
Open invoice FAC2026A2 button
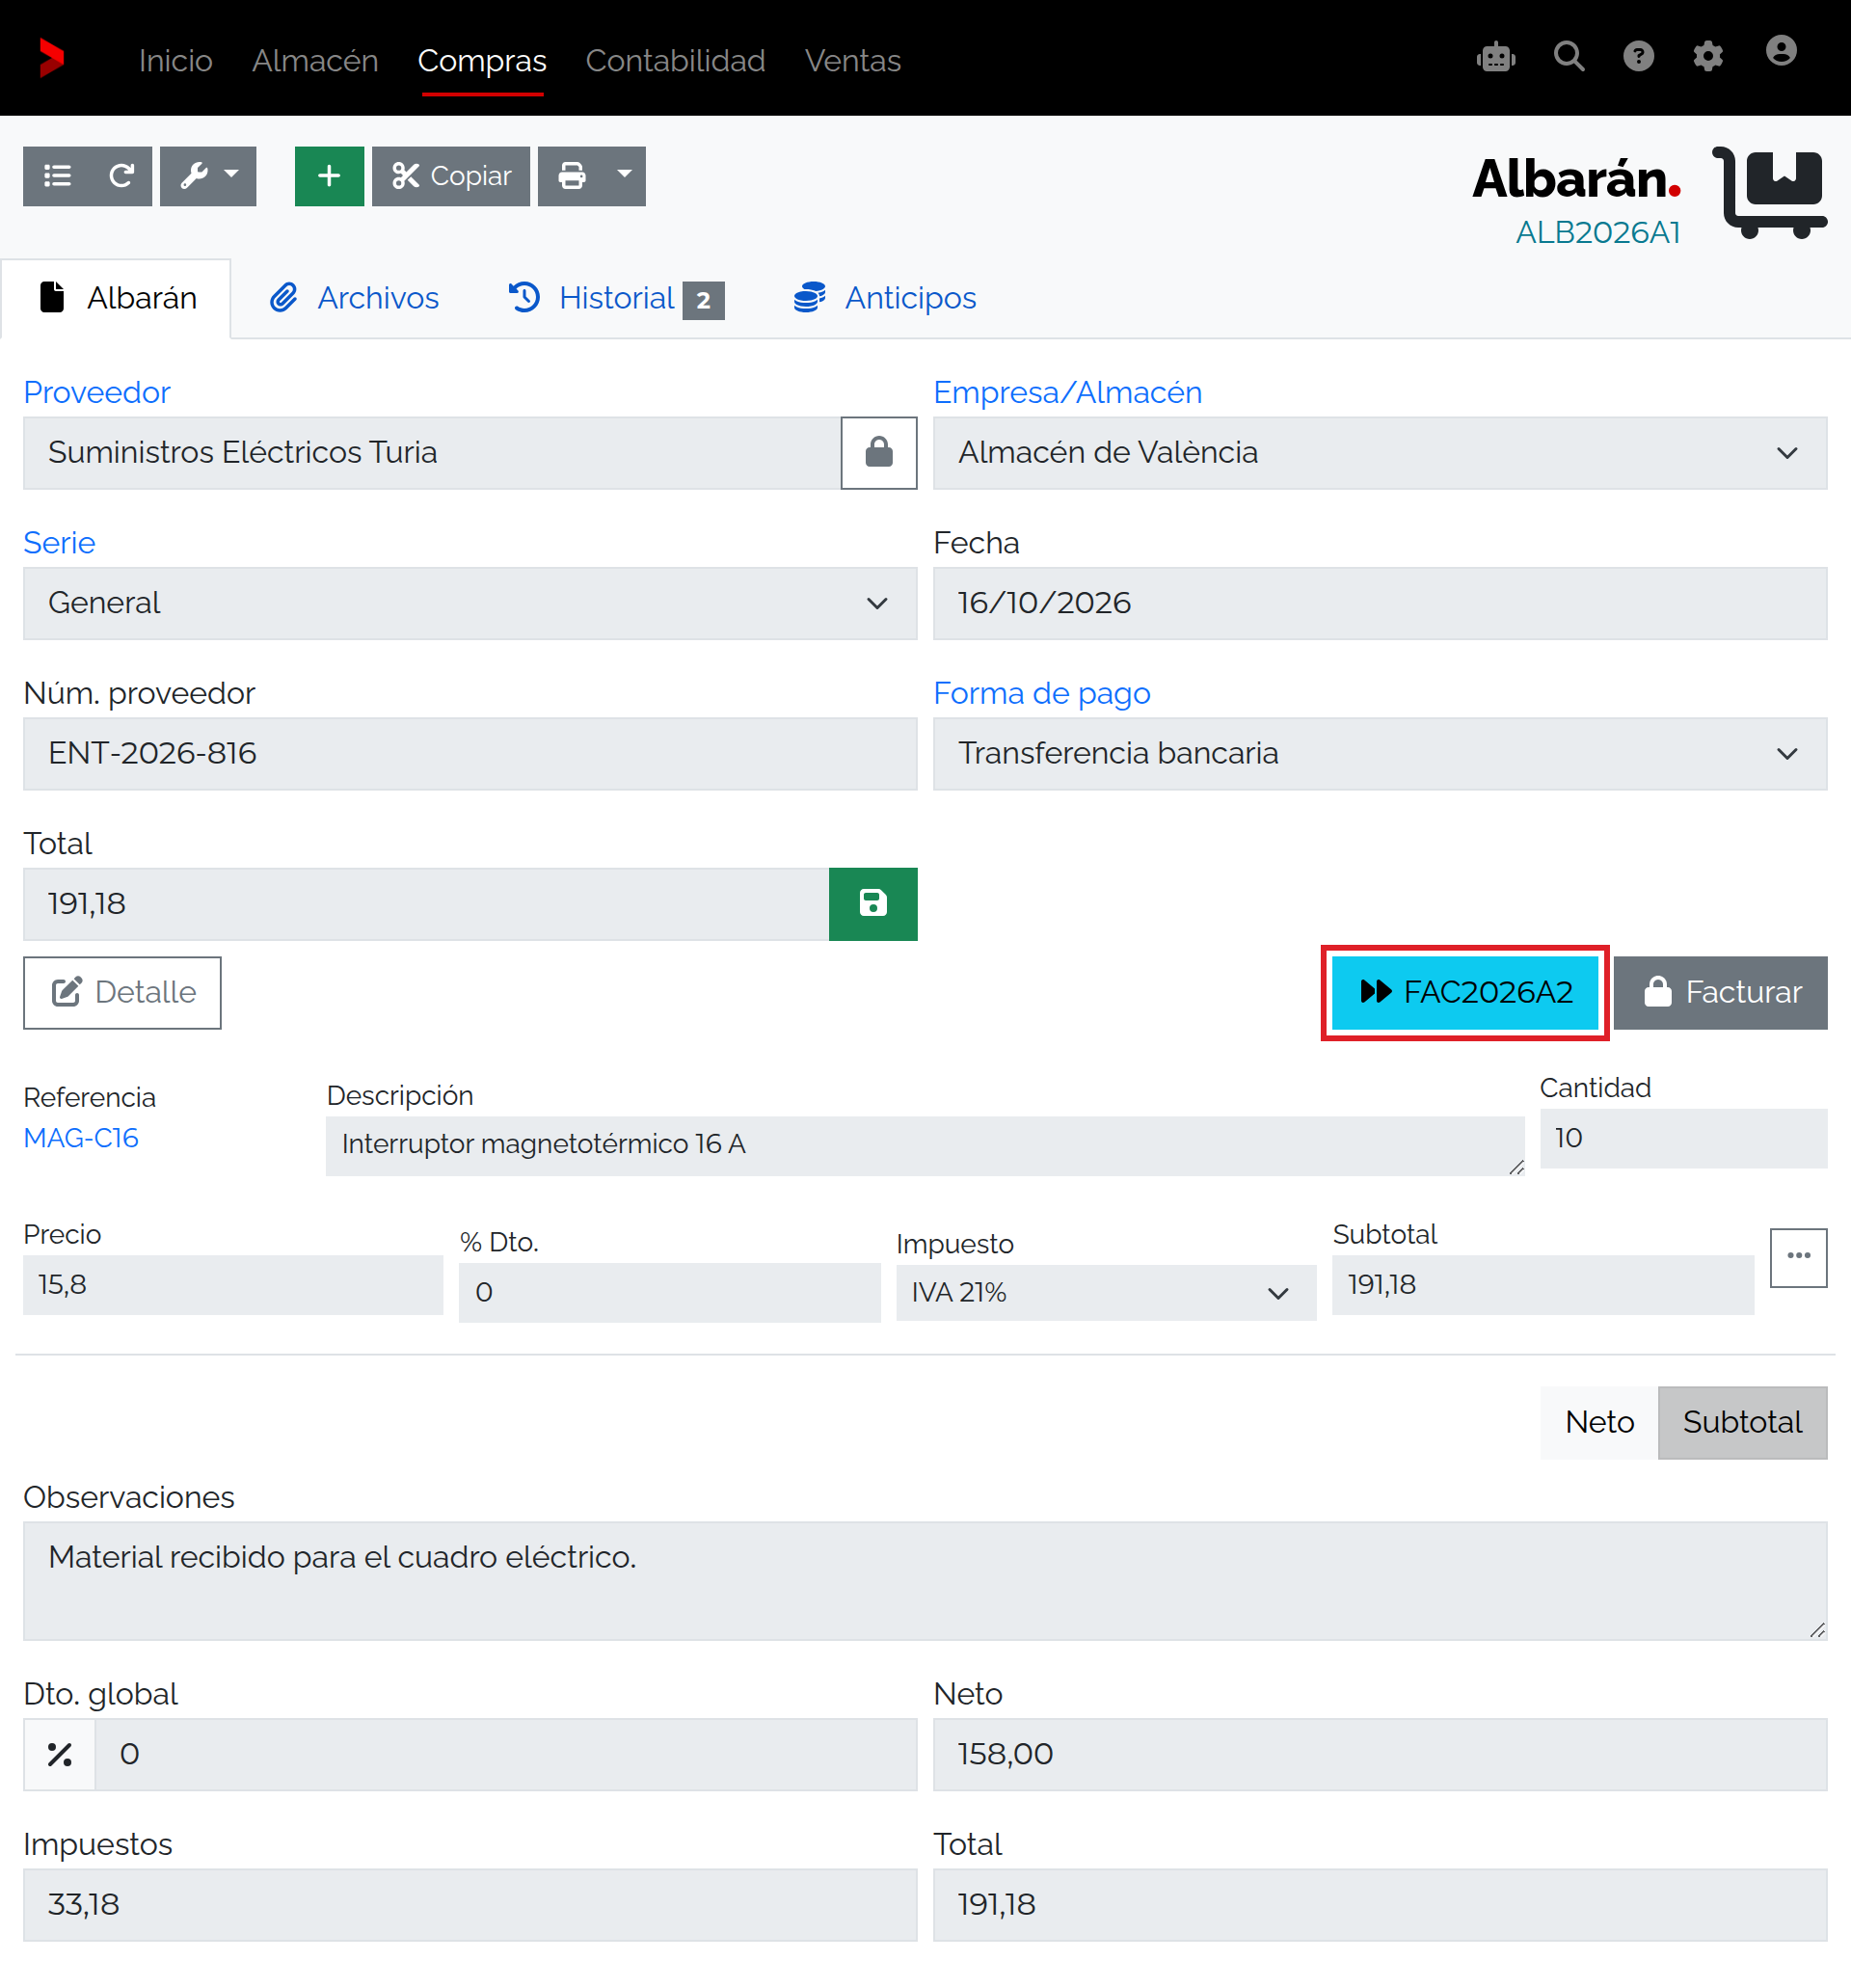pyautogui.click(x=1465, y=992)
